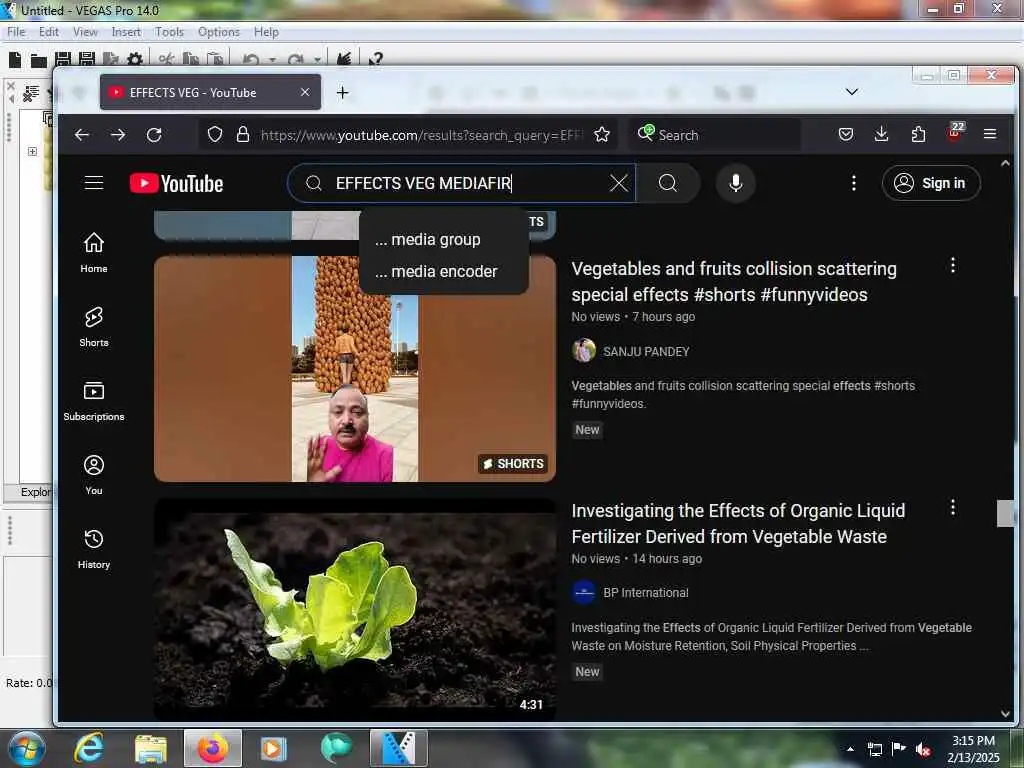The width and height of the screenshot is (1024, 768).
Task: Open Pocket save icon in Firefox
Action: point(846,135)
